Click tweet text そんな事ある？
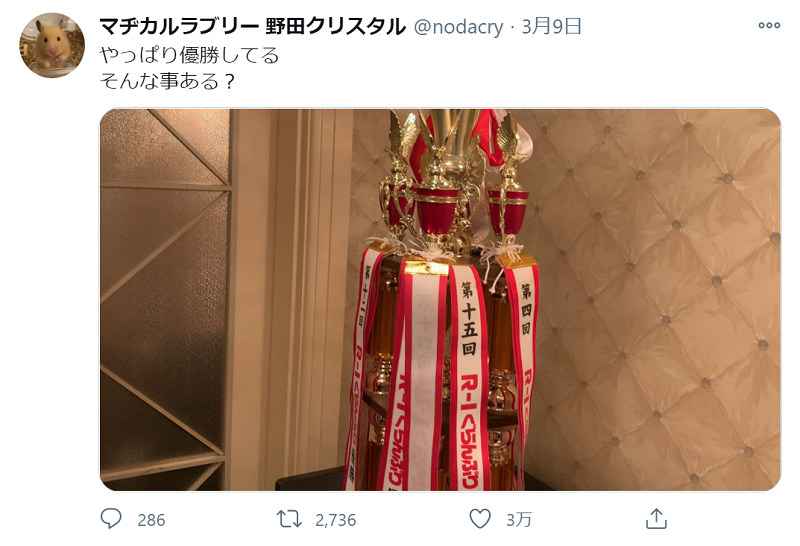800x546 pixels. pyautogui.click(x=168, y=81)
